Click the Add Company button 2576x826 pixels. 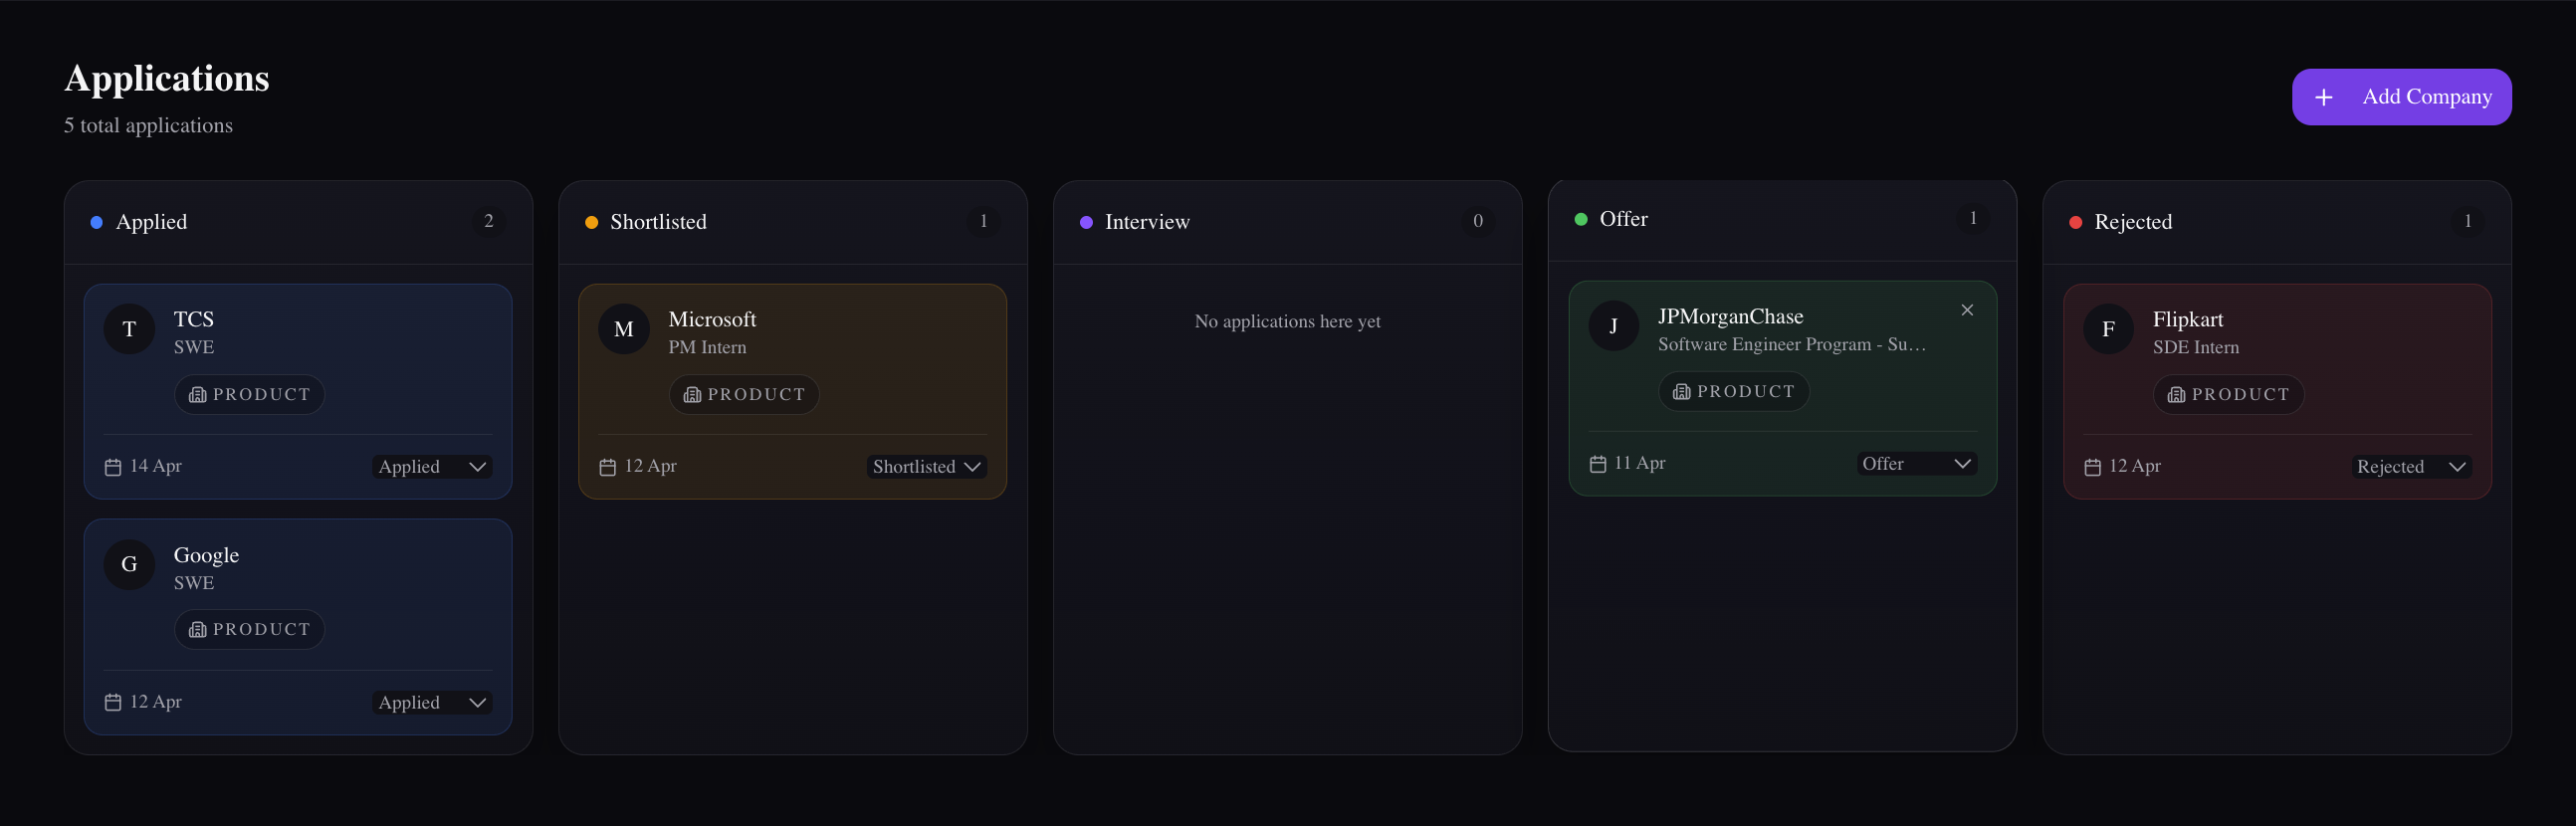[x=2401, y=97]
